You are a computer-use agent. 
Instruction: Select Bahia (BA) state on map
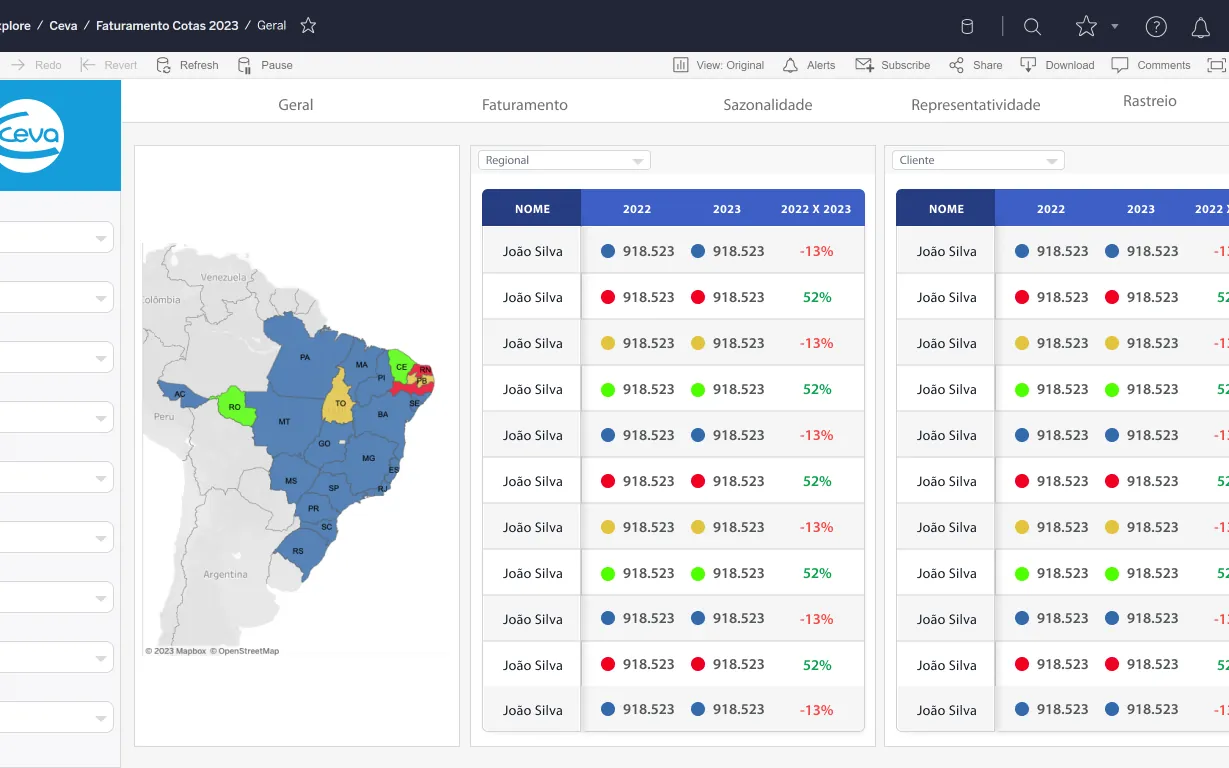pyautogui.click(x=382, y=414)
